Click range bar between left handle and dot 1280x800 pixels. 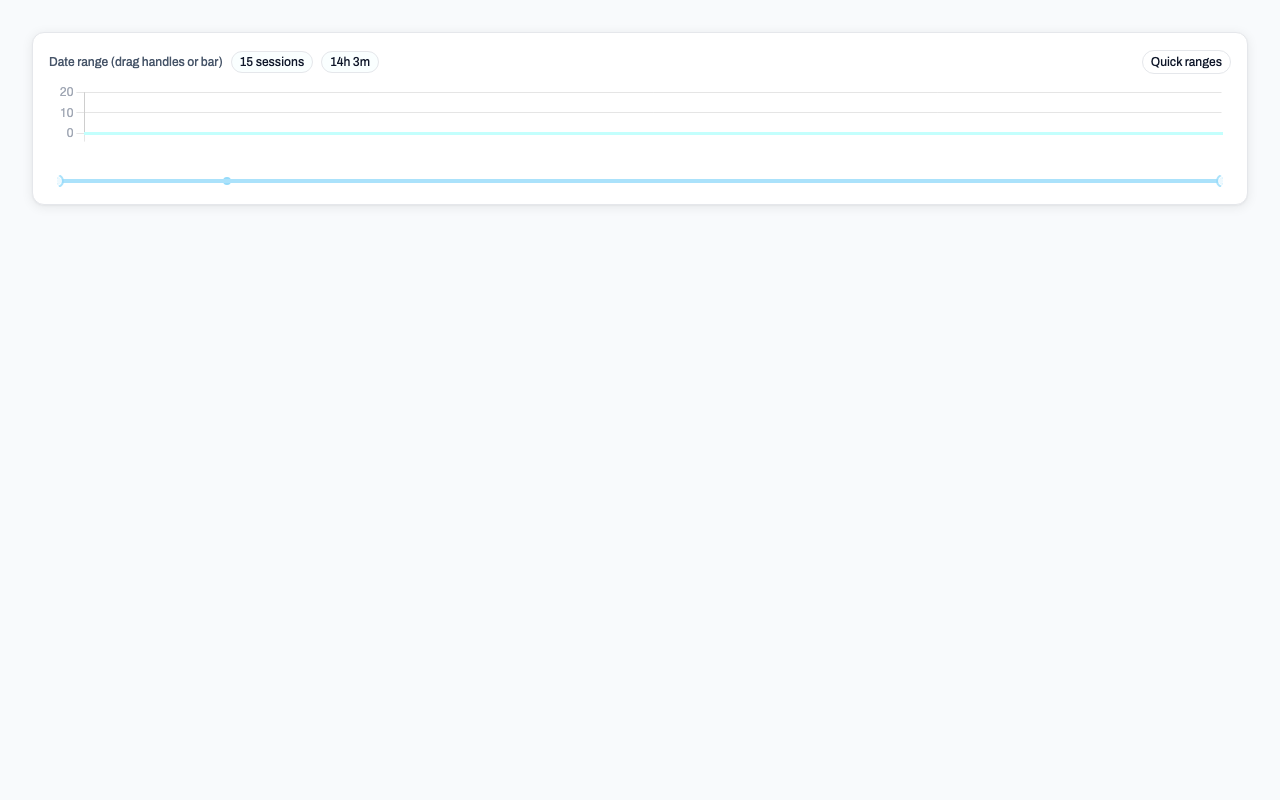coord(145,181)
